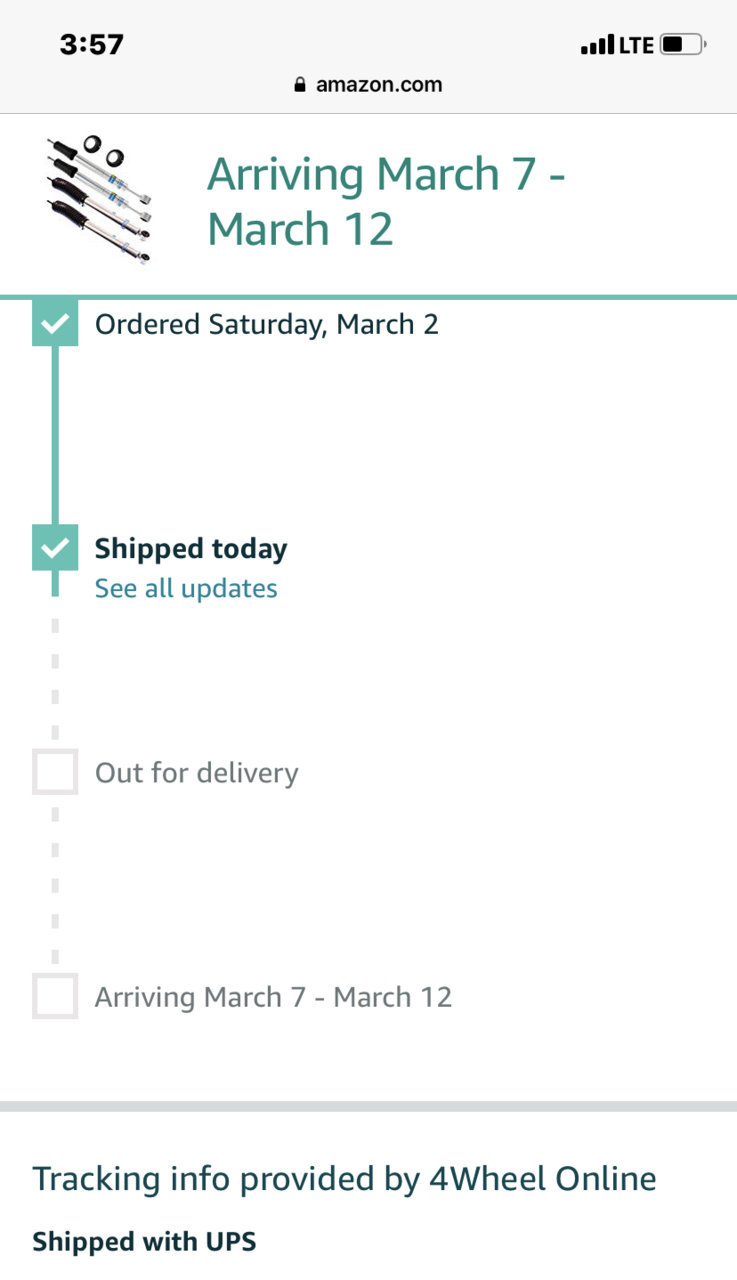Tap the LTE network indicator
The height and width of the screenshot is (1280, 737).
point(636,45)
